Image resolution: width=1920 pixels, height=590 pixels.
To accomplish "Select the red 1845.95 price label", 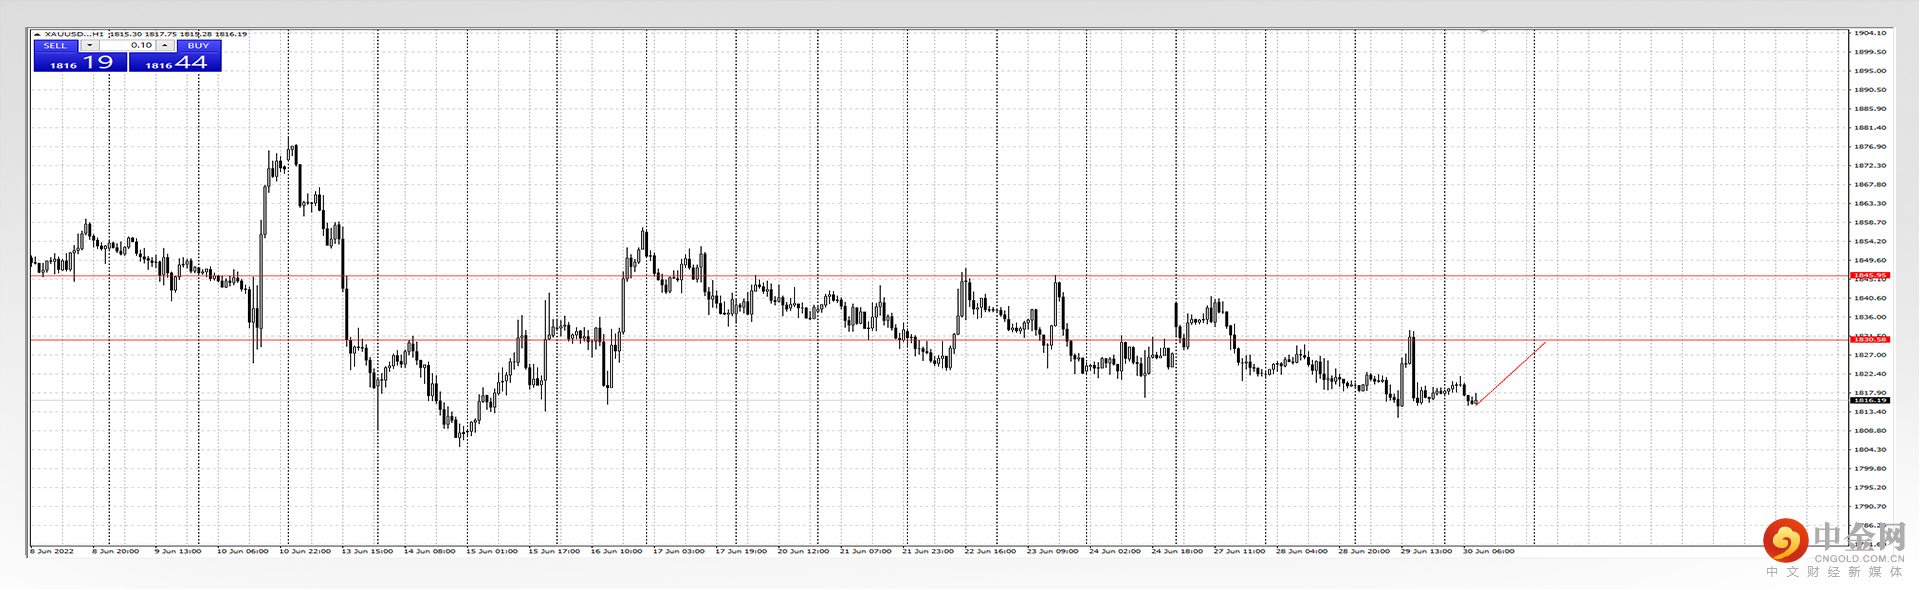I will [x=1869, y=275].
